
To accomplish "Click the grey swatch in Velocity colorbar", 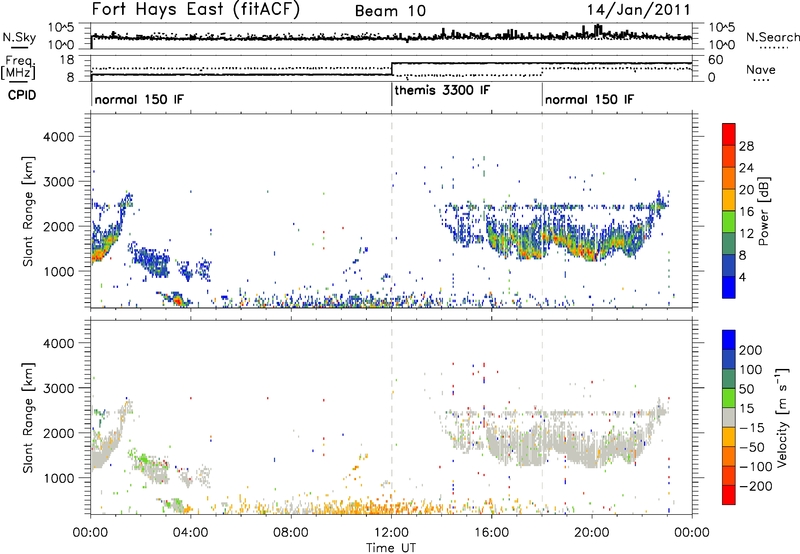I will [729, 418].
